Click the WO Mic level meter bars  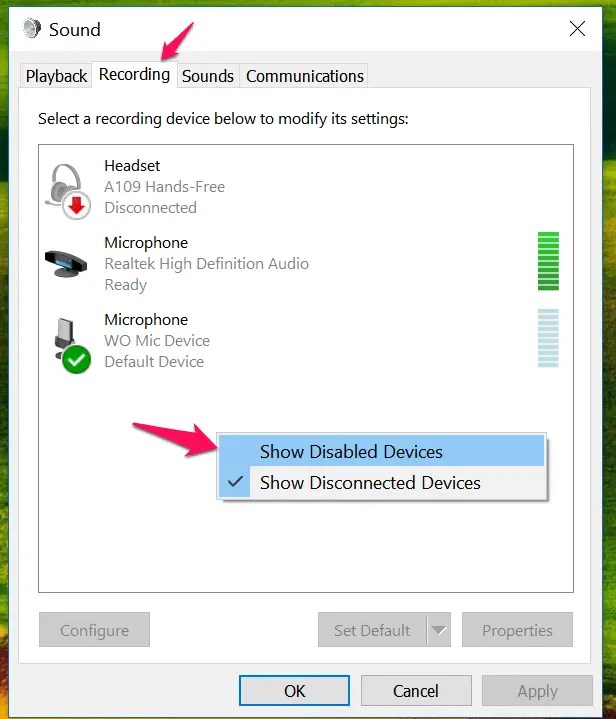pyautogui.click(x=548, y=338)
